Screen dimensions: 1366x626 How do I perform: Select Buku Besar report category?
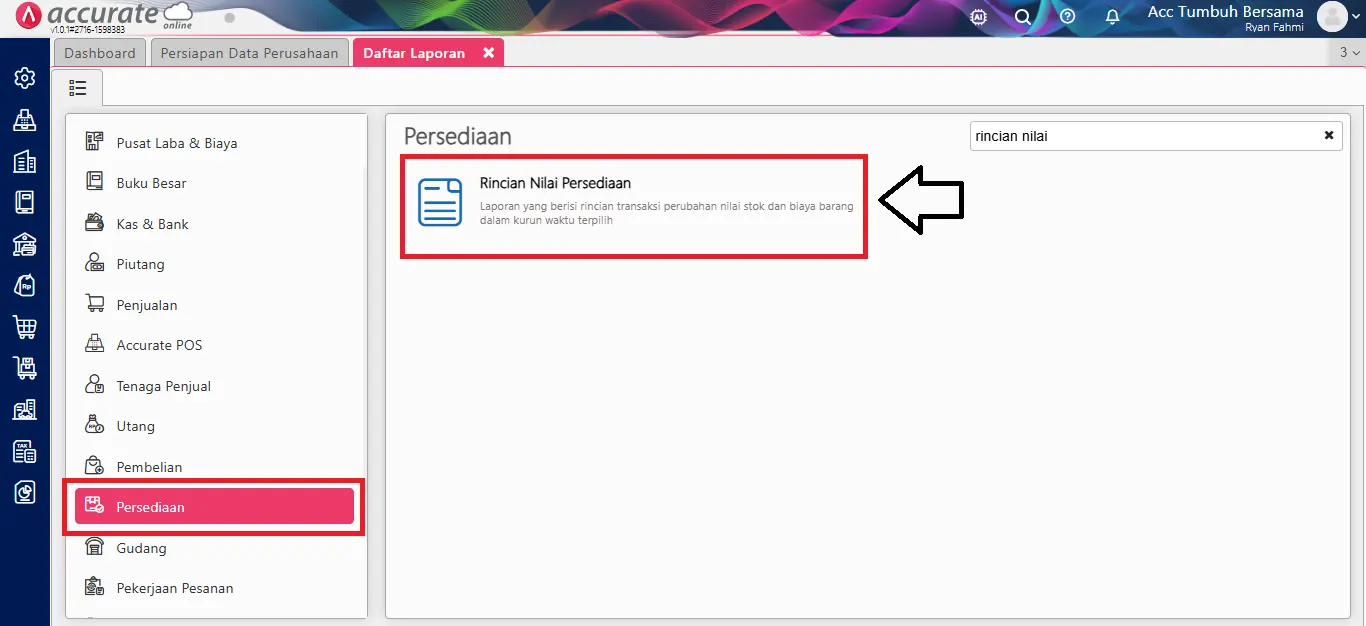point(215,183)
